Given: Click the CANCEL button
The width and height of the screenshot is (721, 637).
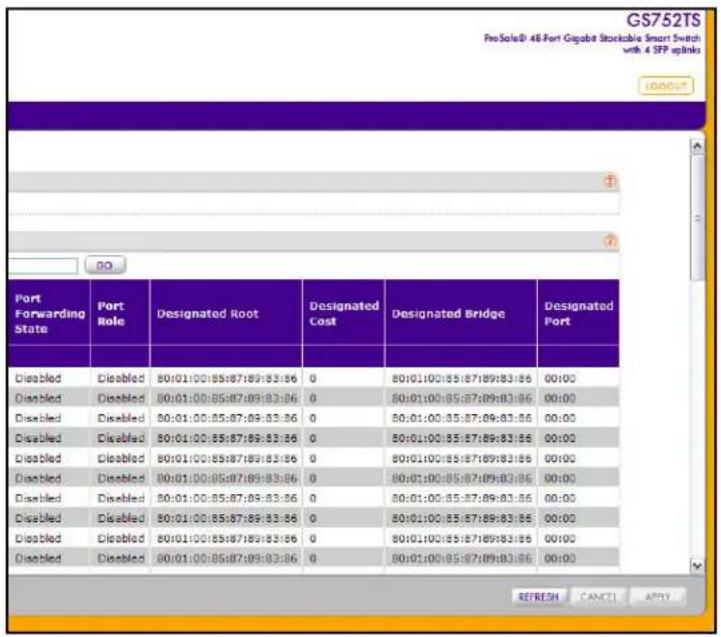Looking at the screenshot, I should coord(598,597).
